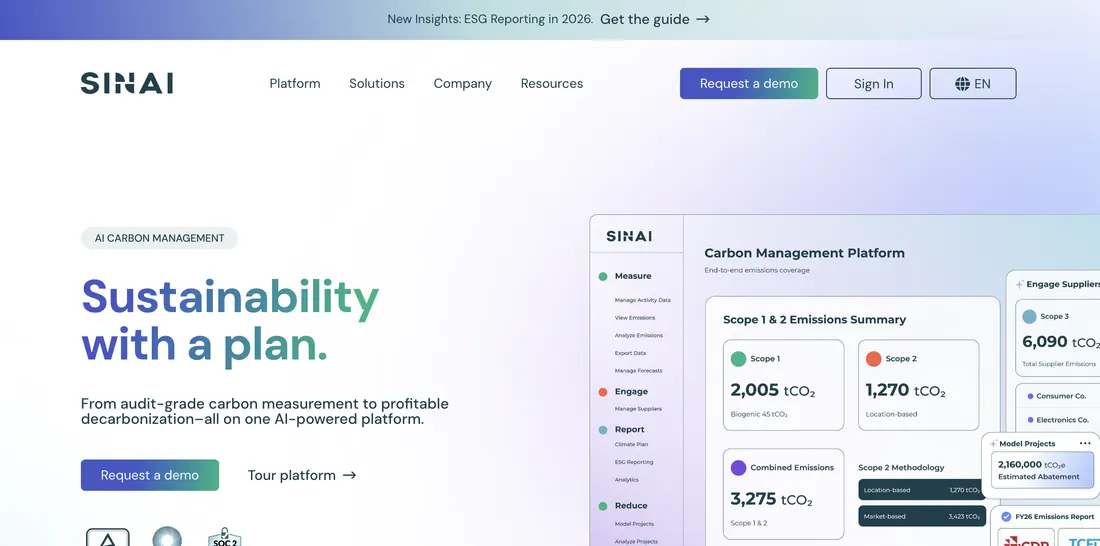Select Manage Forecasts in the sidebar
Image resolution: width=1100 pixels, height=546 pixels.
[x=638, y=371]
